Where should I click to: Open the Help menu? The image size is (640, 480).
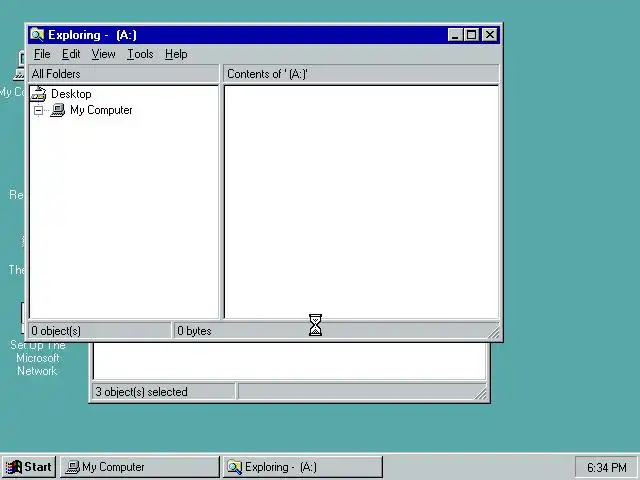click(176, 54)
